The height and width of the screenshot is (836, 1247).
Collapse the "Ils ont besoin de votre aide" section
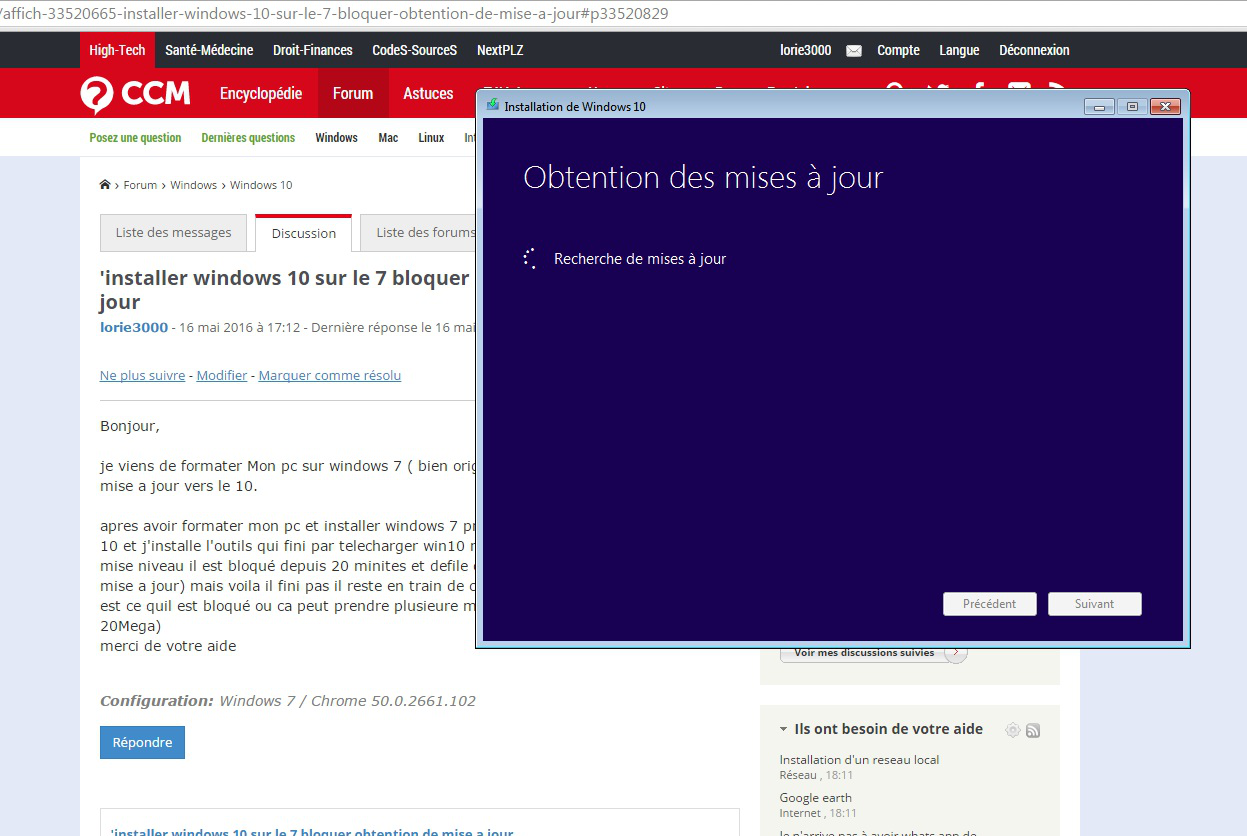pos(783,730)
